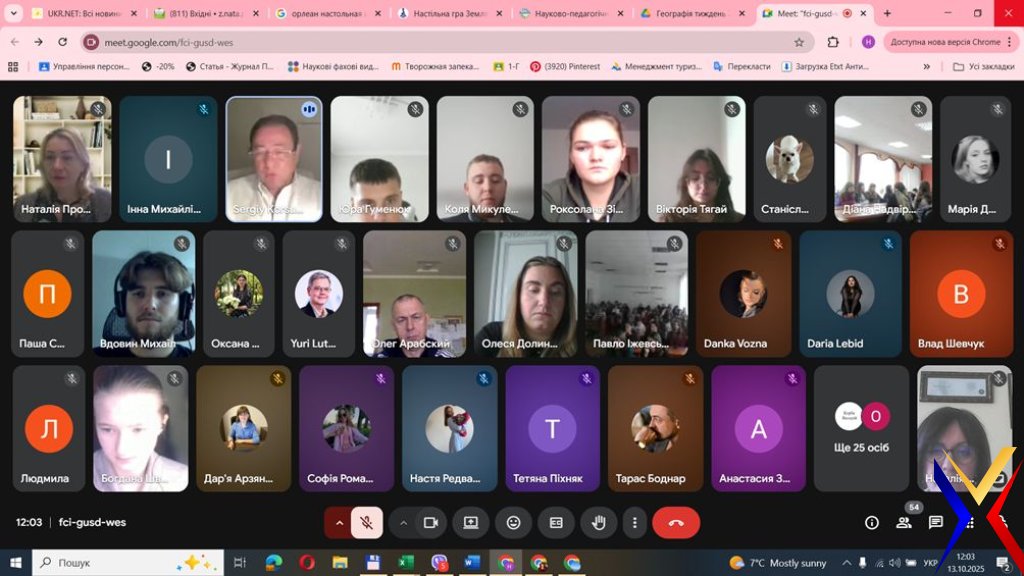The height and width of the screenshot is (576, 1024).
Task: Leave call with red hang-up button
Action: 676,522
